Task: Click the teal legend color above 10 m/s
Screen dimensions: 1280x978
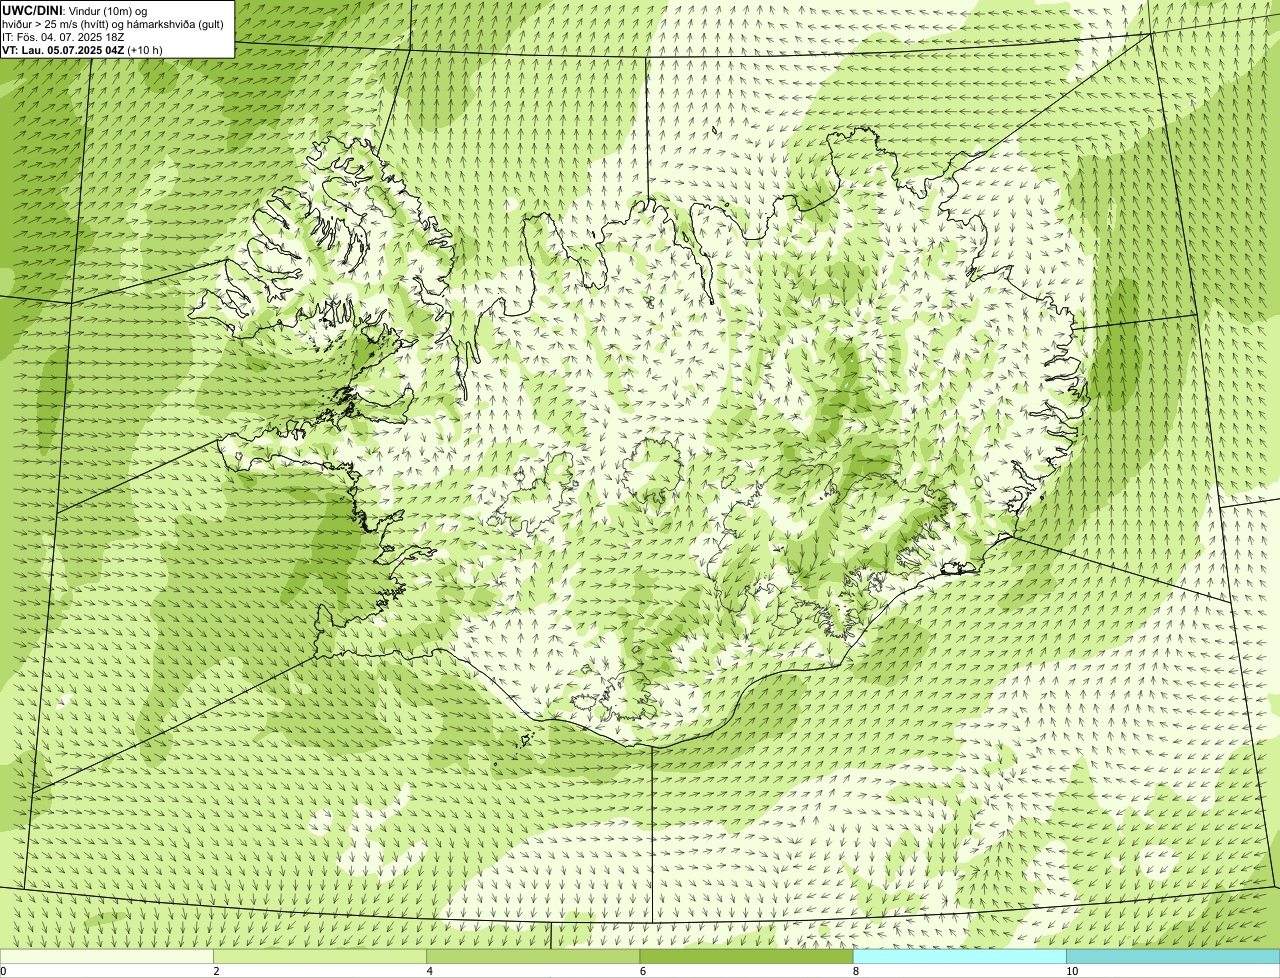Action: coord(1173,956)
